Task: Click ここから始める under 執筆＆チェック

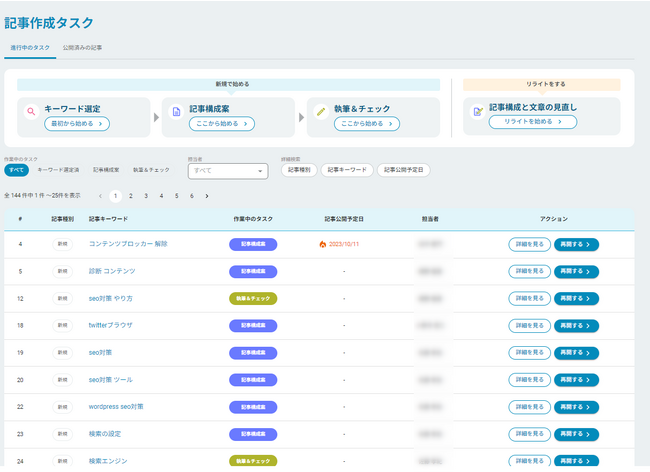Action: 366,124
